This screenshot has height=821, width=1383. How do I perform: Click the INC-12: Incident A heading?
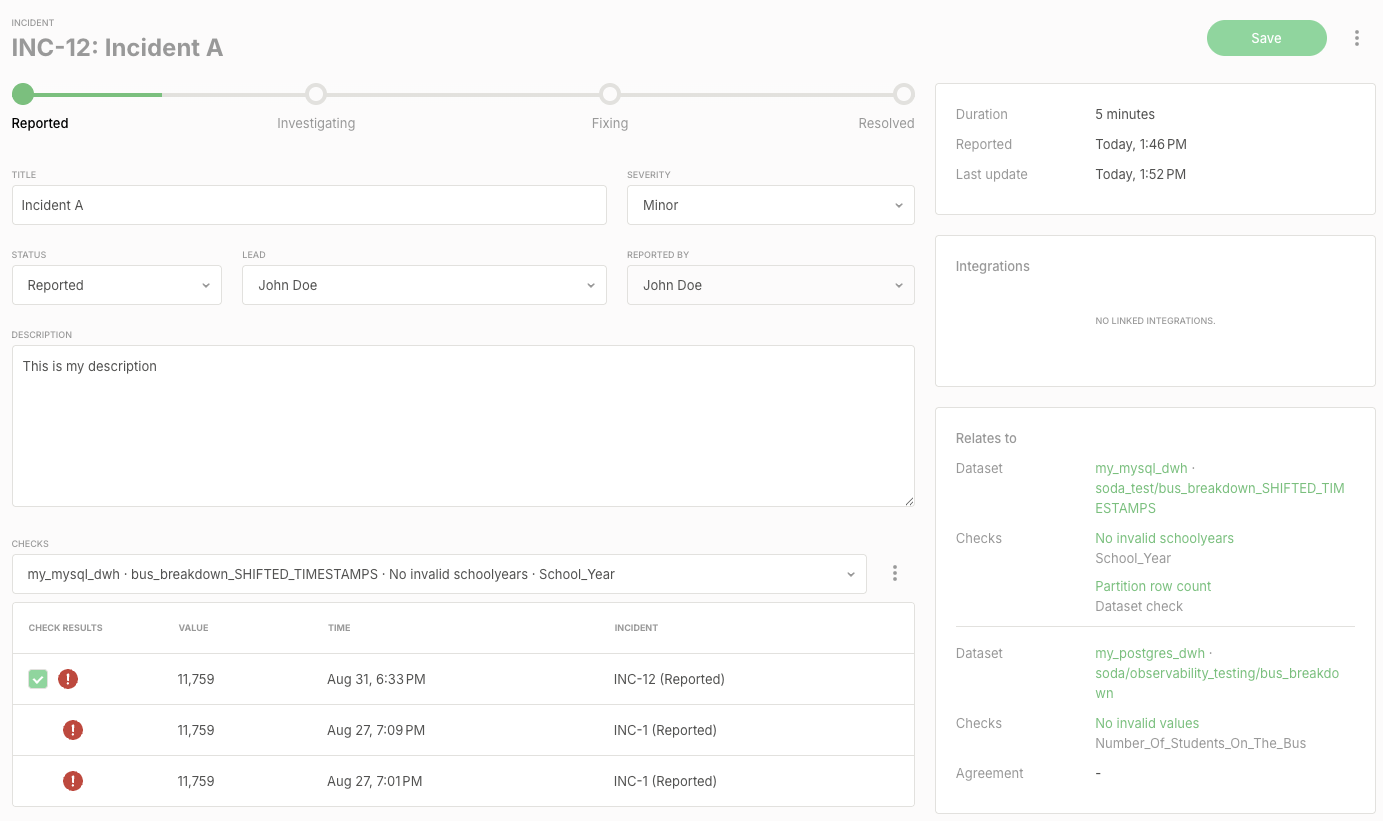pyautogui.click(x=117, y=47)
